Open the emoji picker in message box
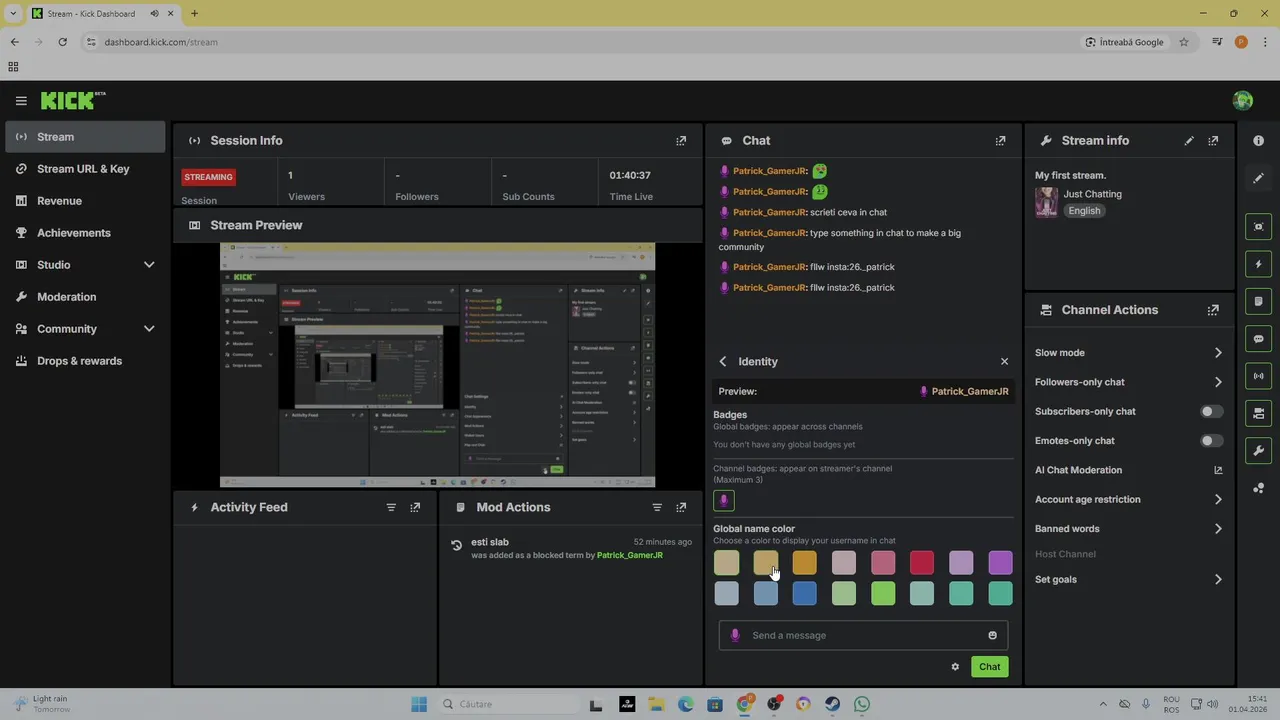 992,635
